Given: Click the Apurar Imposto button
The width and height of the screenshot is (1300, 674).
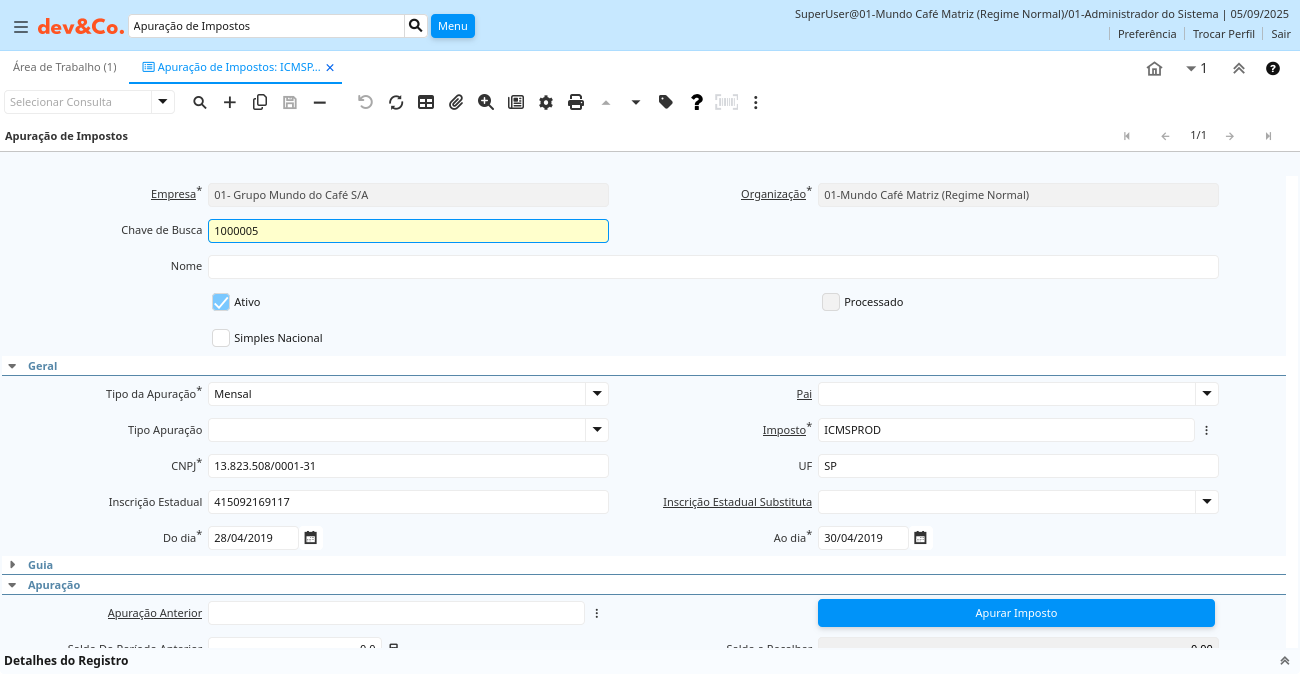Looking at the screenshot, I should click(1016, 613).
